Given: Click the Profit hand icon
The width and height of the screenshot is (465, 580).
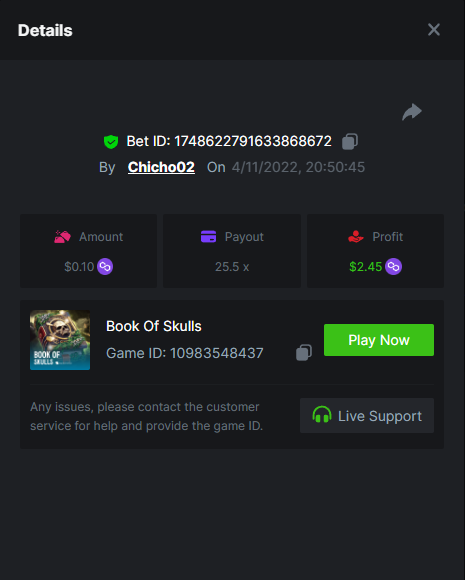Looking at the screenshot, I should click(x=356, y=237).
